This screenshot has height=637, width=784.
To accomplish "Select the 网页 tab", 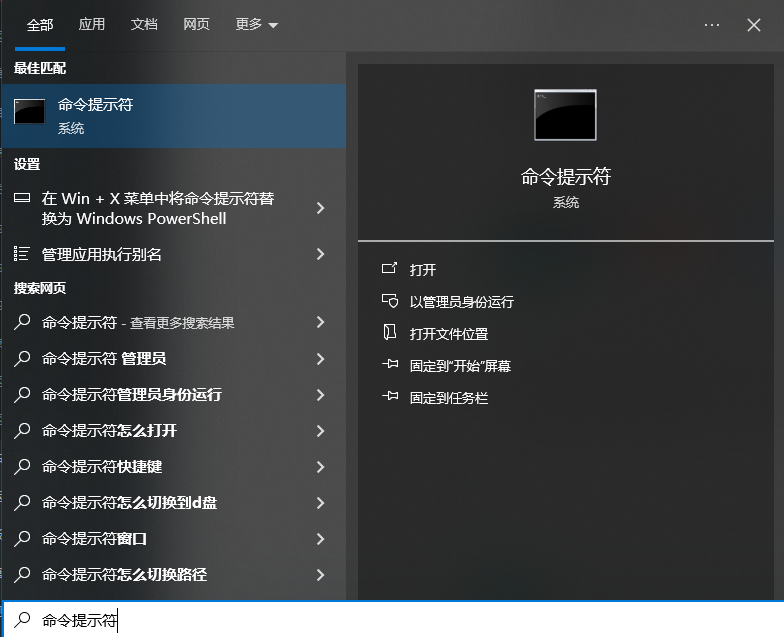I will pyautogui.click(x=196, y=25).
